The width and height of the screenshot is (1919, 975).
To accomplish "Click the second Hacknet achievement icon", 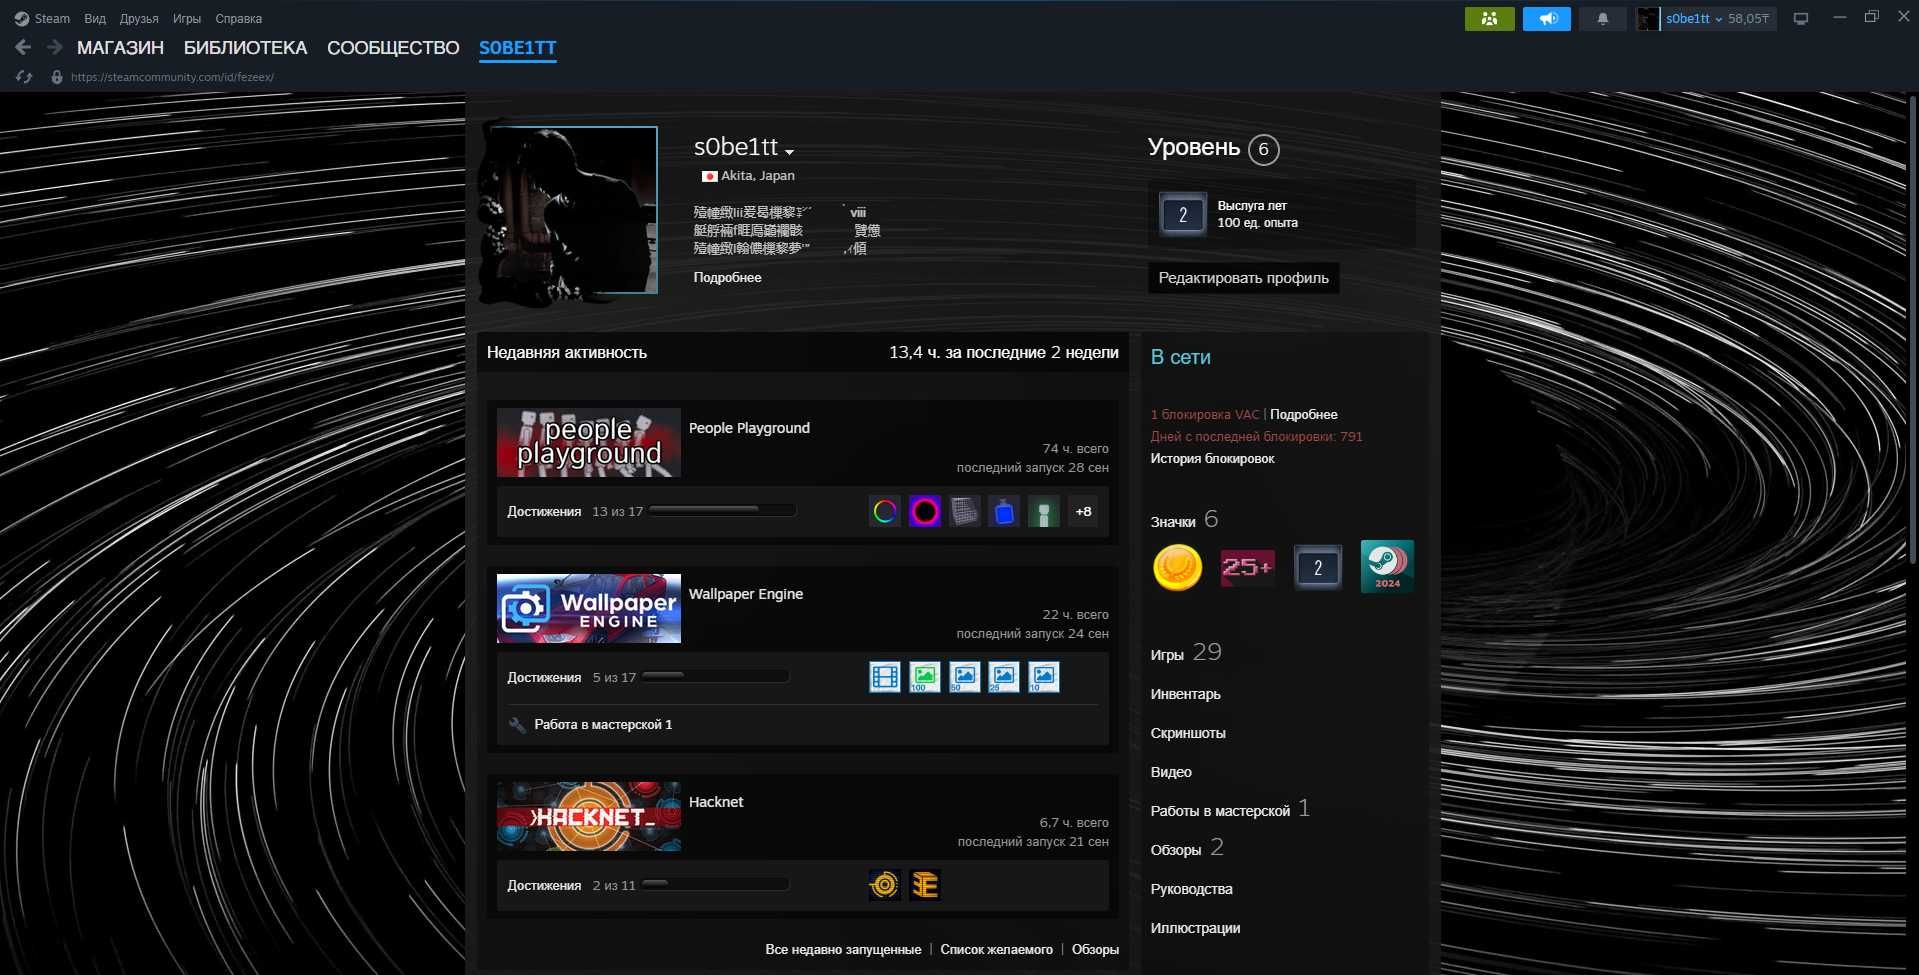I will point(925,885).
